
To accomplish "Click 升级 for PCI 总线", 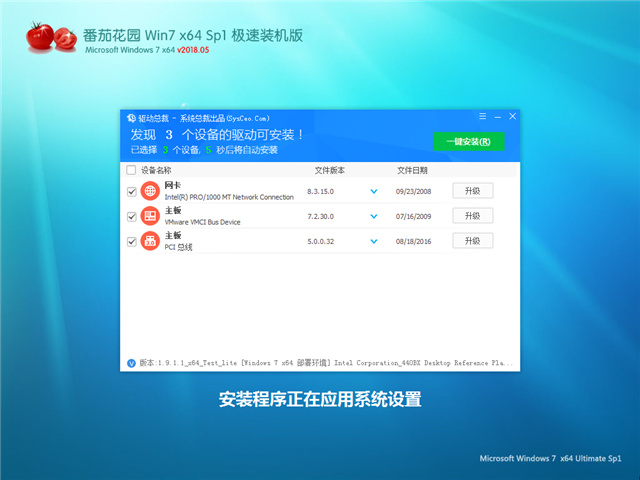I will 473,241.
